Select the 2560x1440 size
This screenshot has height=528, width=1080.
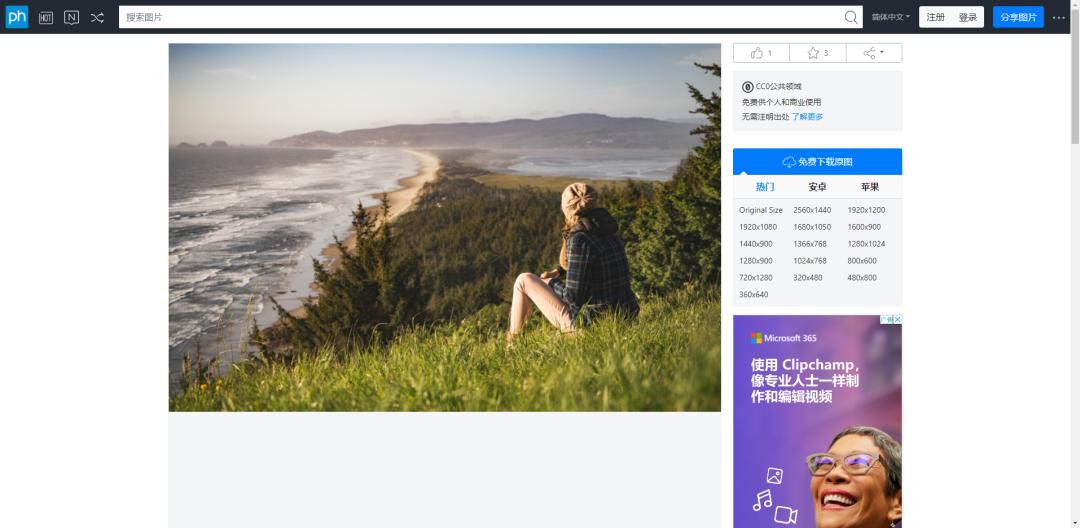(x=812, y=210)
